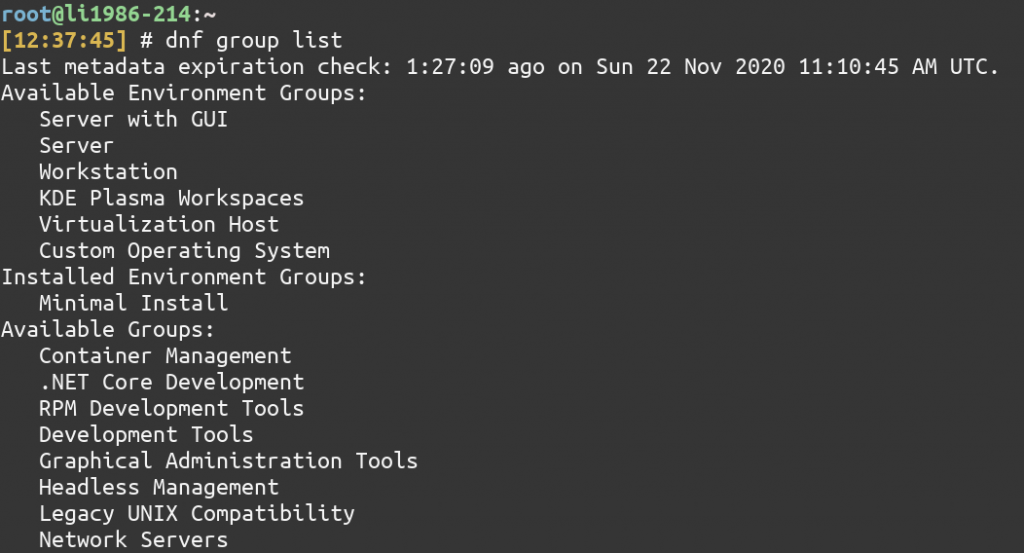This screenshot has width=1024, height=553.
Task: Click the timestamp [12:37:45]
Action: (64, 40)
